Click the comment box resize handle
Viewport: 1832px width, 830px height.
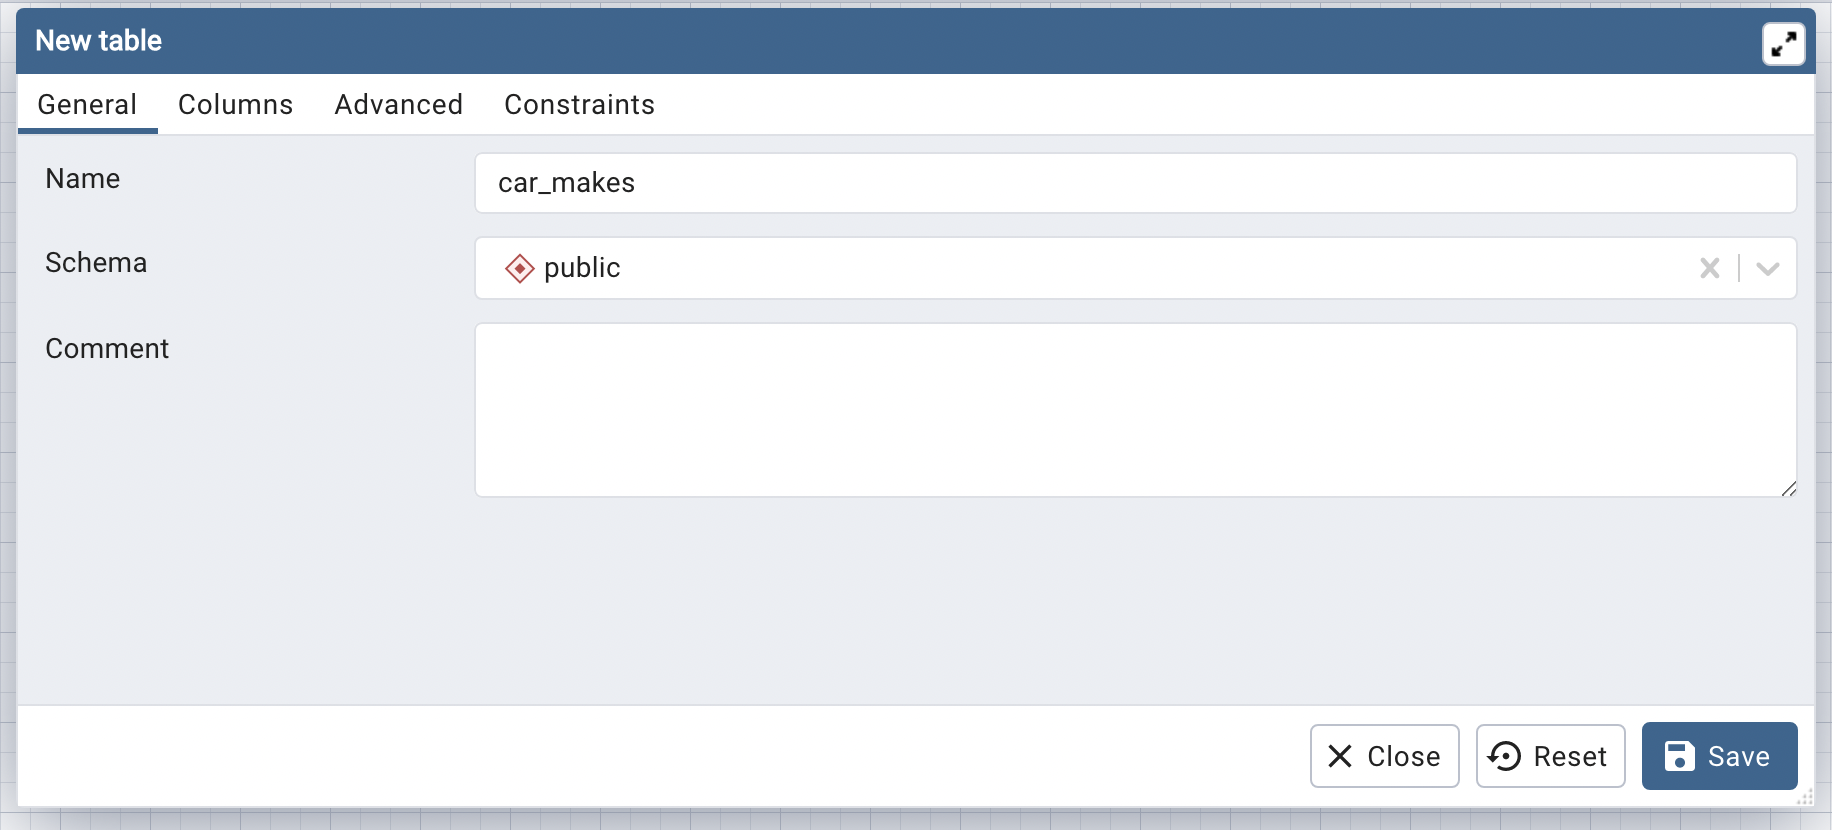point(1788,488)
